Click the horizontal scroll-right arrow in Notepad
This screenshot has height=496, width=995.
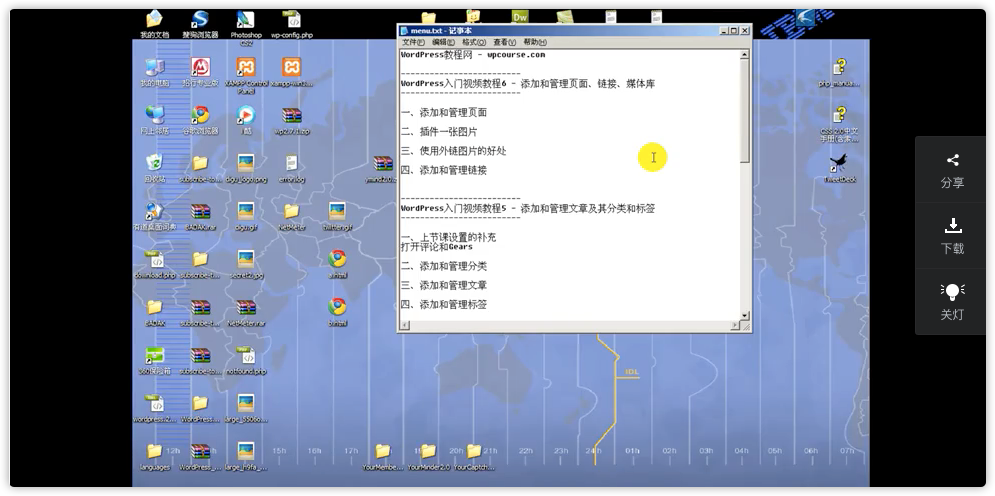click(735, 325)
